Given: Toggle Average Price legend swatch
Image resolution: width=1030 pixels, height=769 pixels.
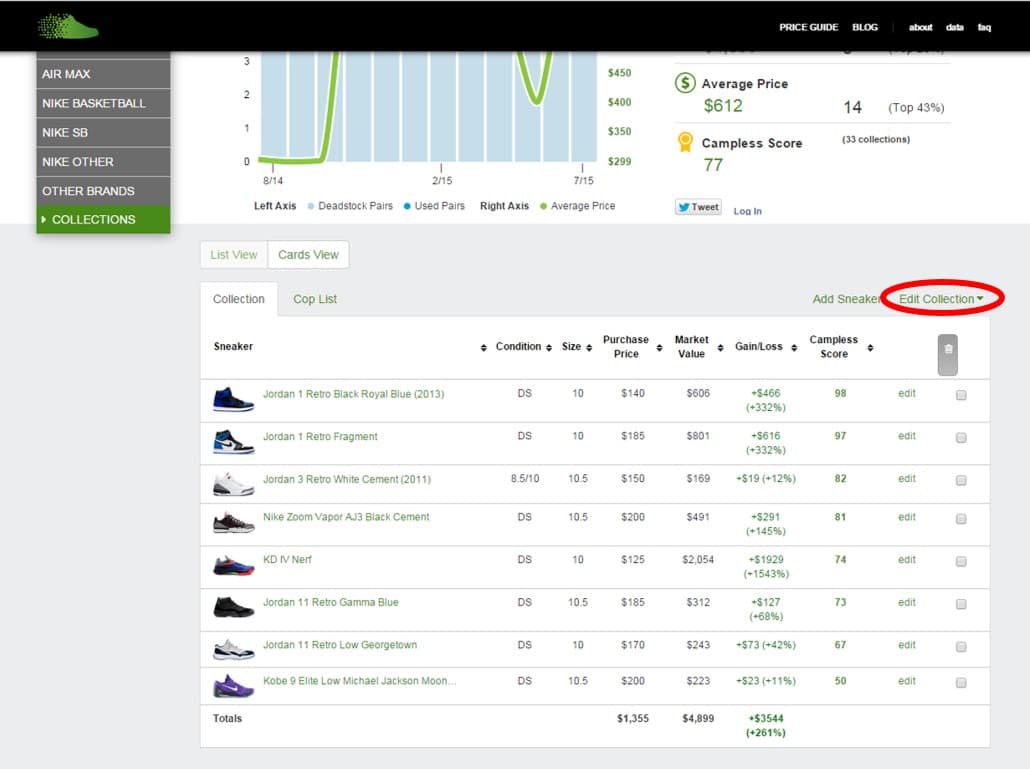Looking at the screenshot, I should click(543, 206).
